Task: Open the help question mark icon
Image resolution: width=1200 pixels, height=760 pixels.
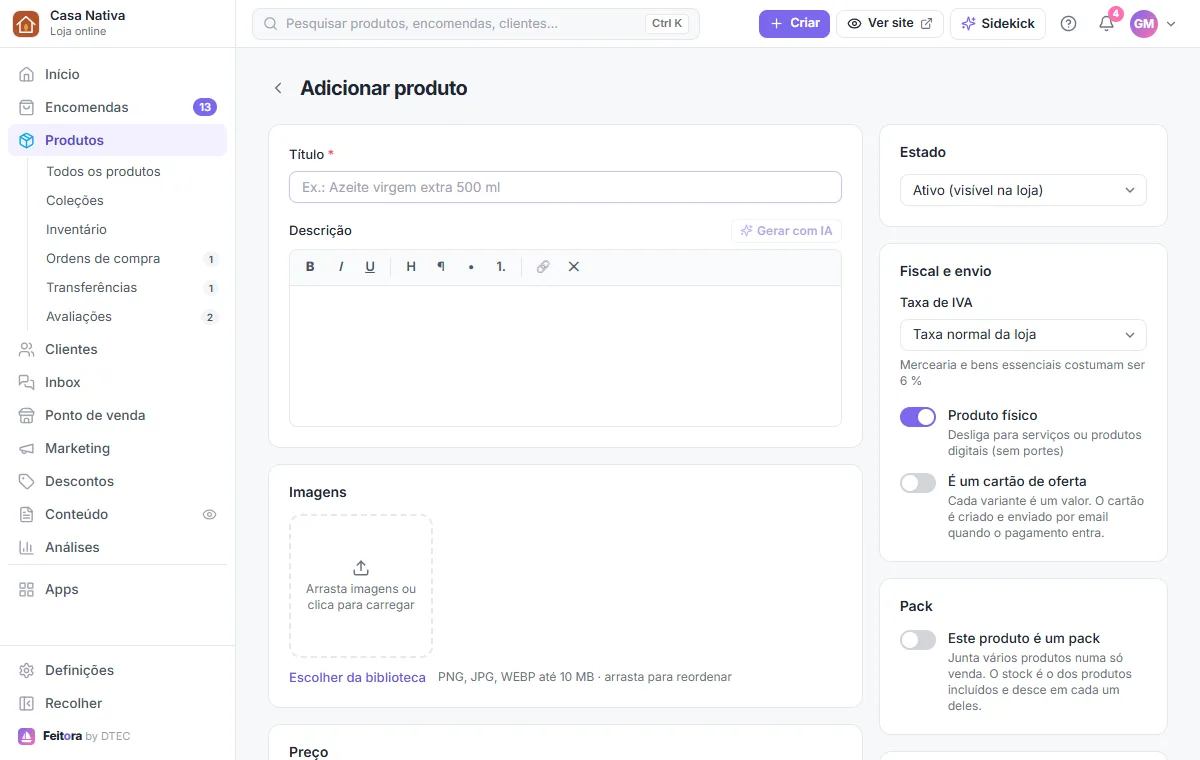Action: (x=1068, y=24)
